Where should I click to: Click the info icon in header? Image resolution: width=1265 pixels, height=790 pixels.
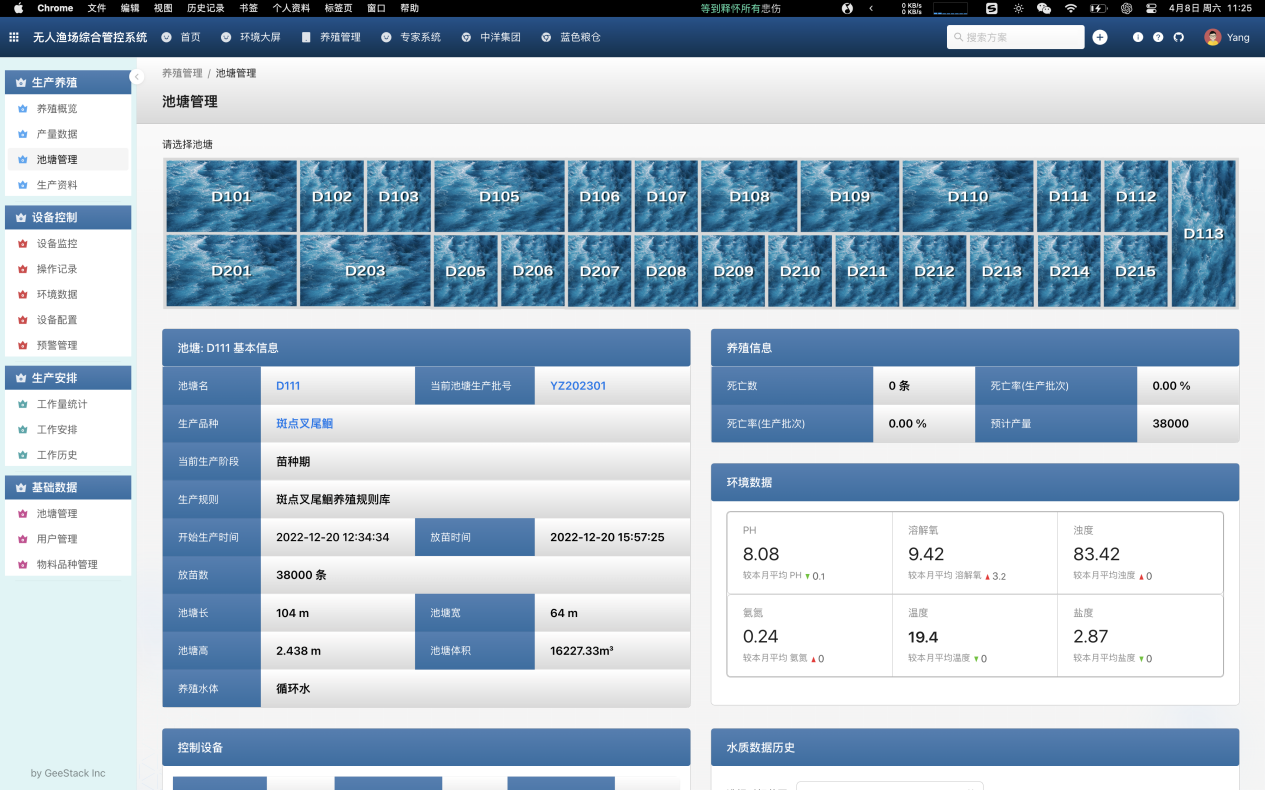pos(1138,37)
